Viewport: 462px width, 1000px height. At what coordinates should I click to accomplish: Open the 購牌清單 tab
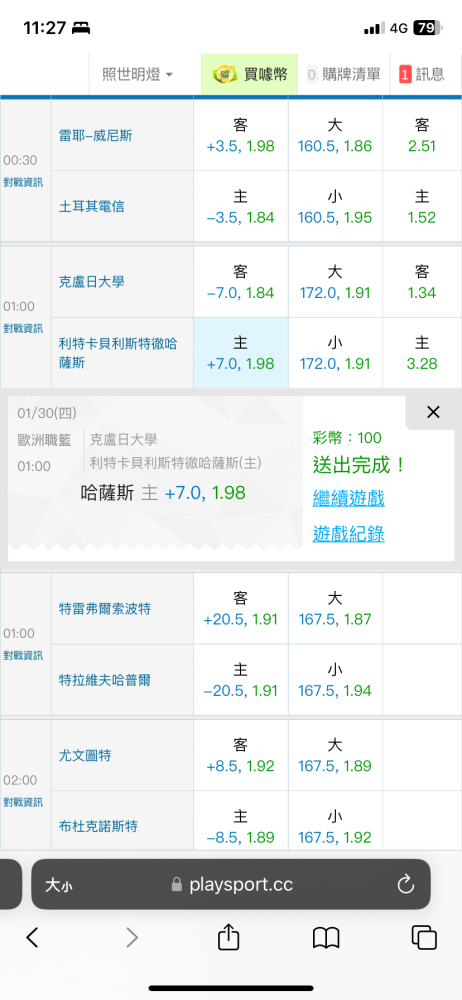pyautogui.click(x=343, y=75)
